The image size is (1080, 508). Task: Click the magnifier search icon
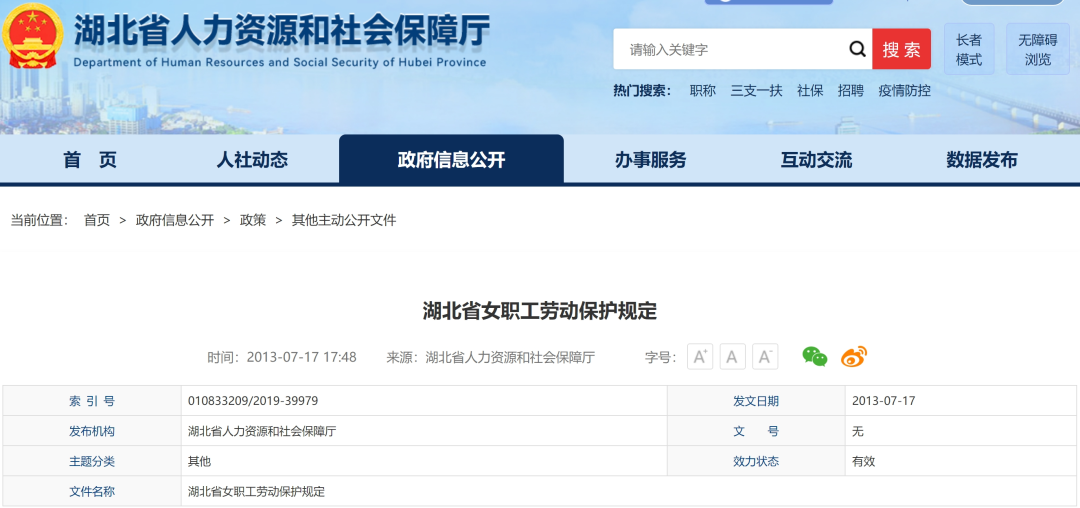coord(857,49)
